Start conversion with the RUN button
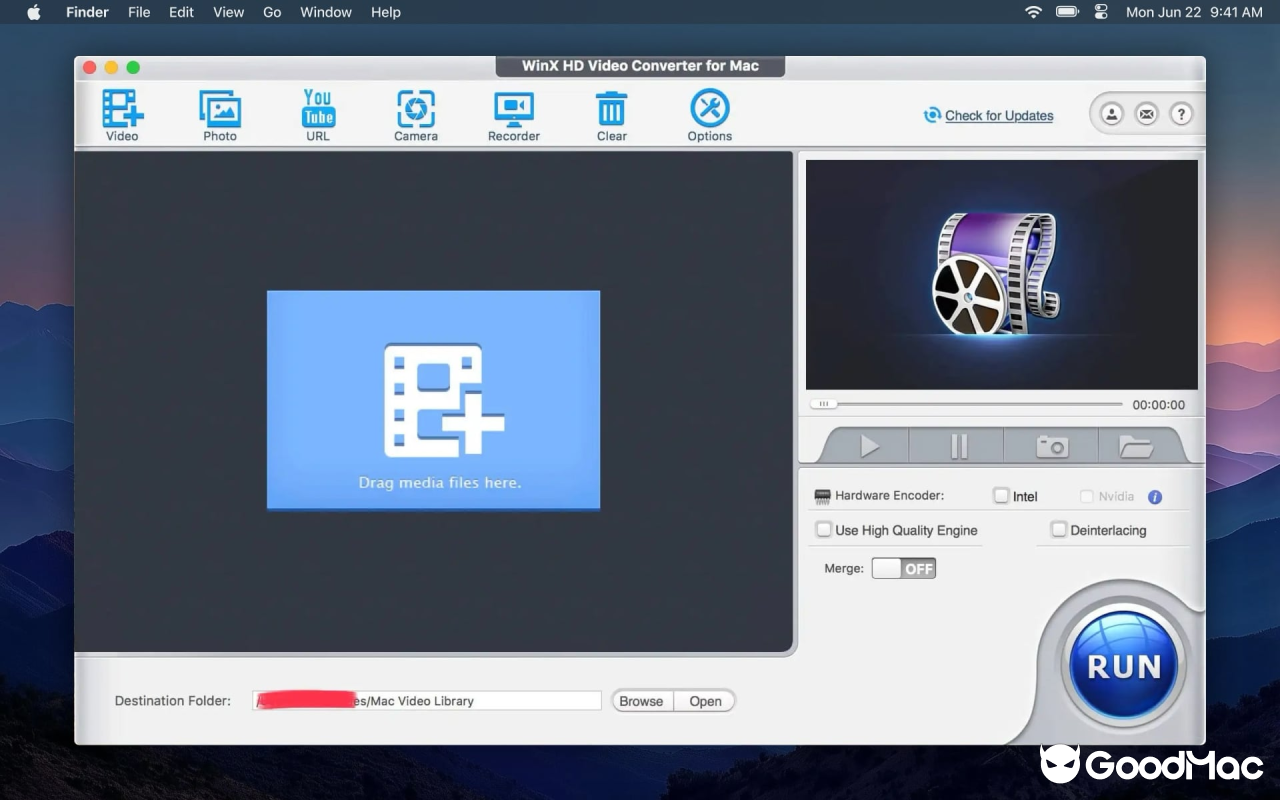The width and height of the screenshot is (1280, 800). tap(1124, 666)
